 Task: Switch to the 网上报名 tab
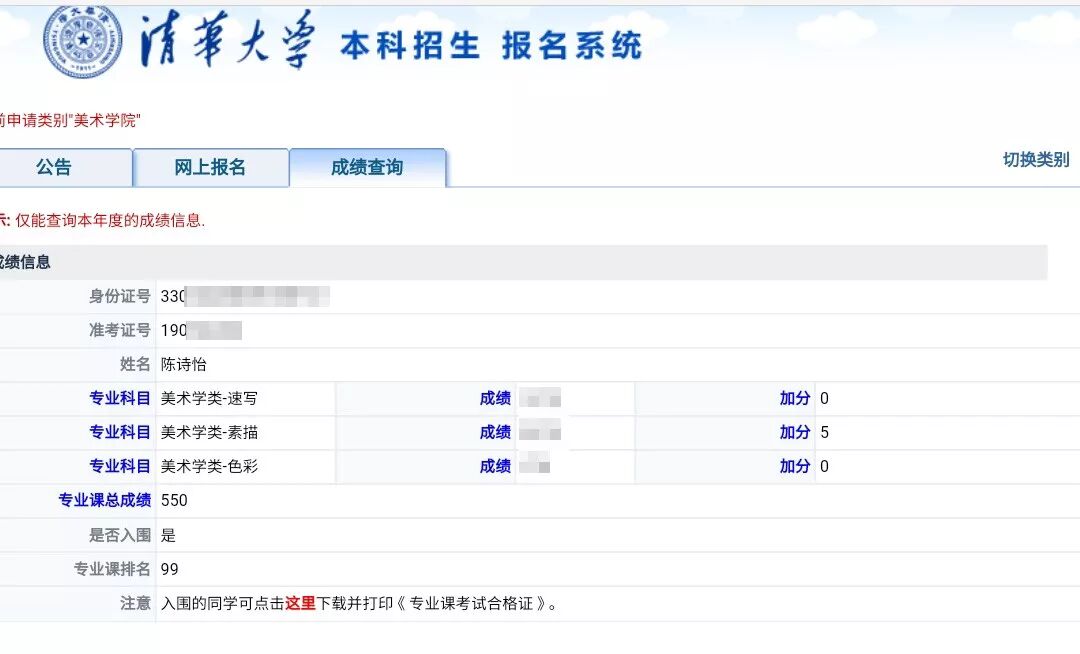point(211,167)
